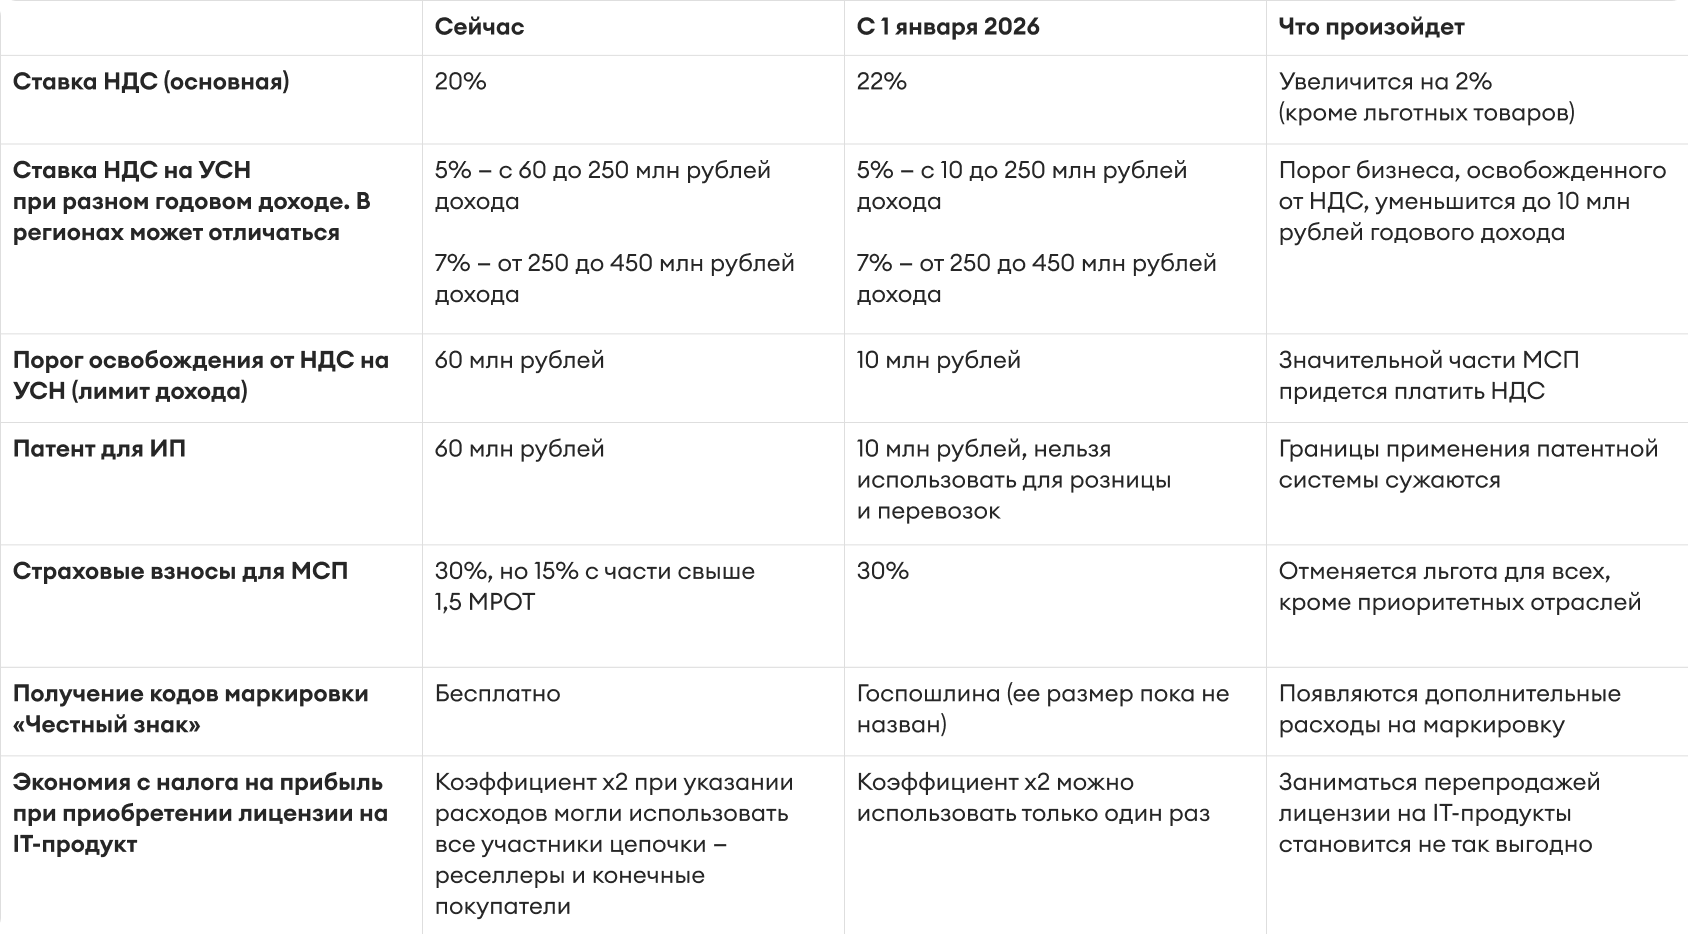Image resolution: width=1688 pixels, height=934 pixels.
Task: Click "Получение кодов маркировки" row label
Action: 190,694
